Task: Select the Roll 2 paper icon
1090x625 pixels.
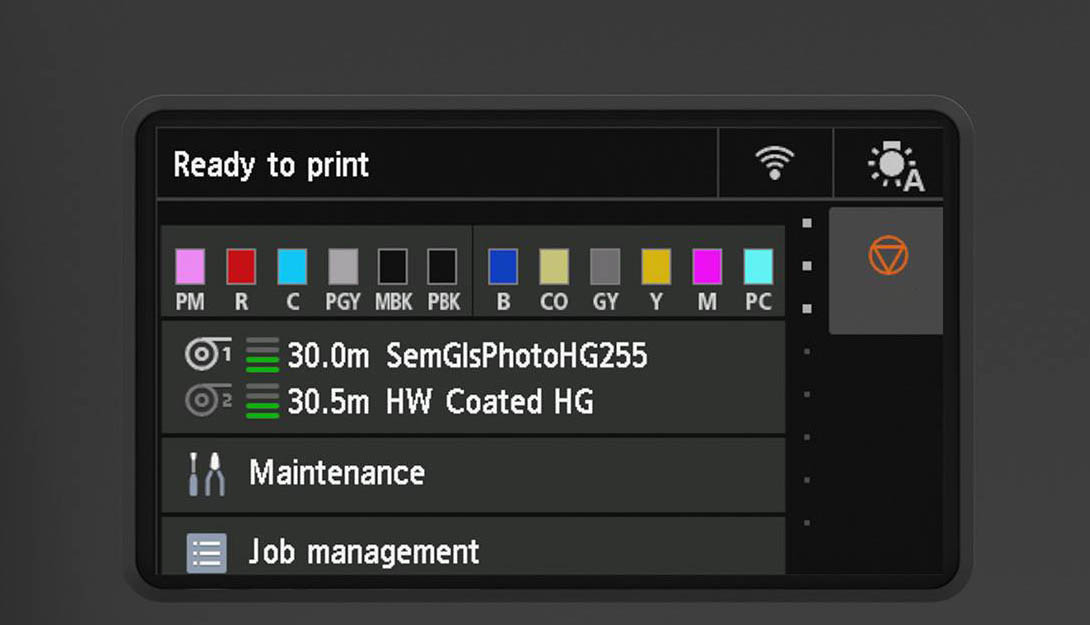Action: tap(207, 401)
